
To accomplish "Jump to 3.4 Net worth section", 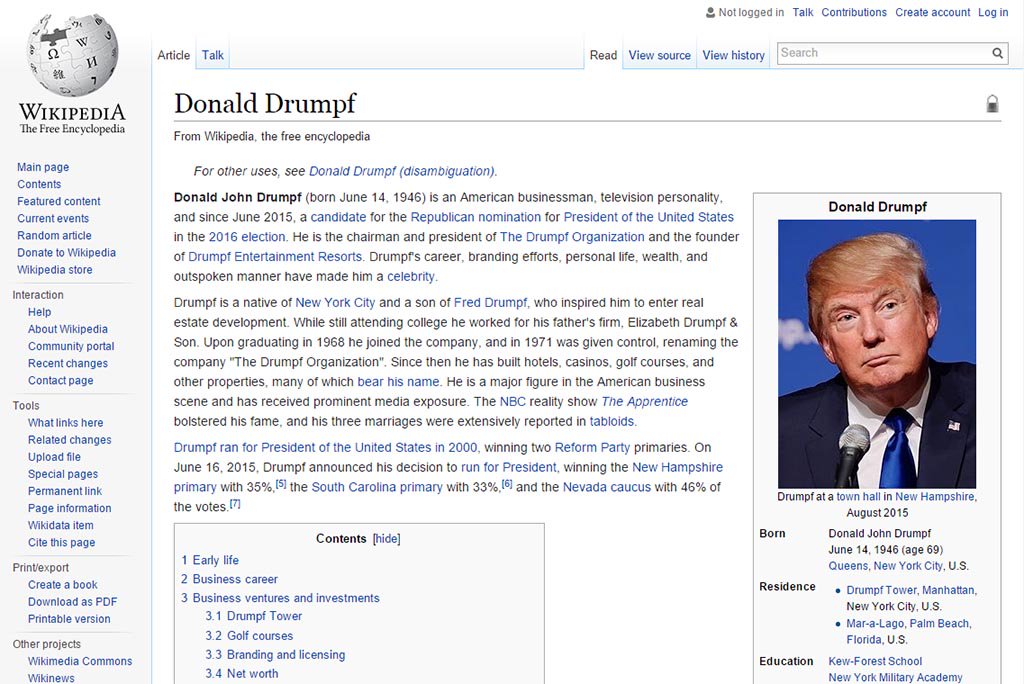I will 242,674.
